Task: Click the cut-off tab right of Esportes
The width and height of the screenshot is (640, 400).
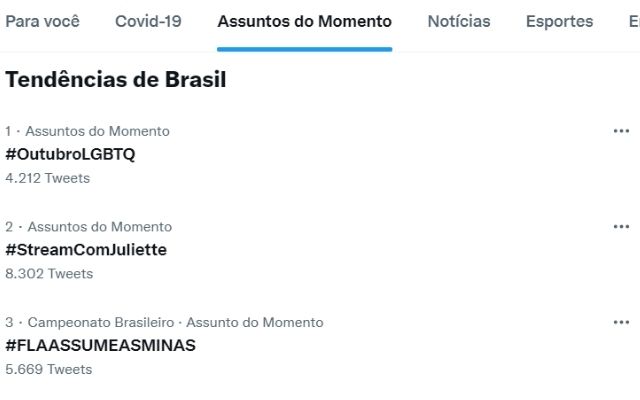Action: 633,21
